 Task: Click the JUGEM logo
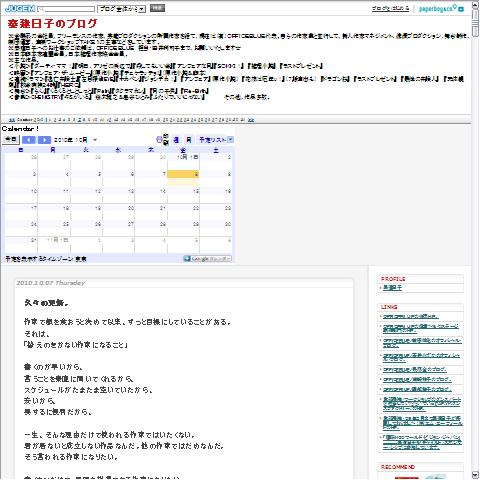20,8
